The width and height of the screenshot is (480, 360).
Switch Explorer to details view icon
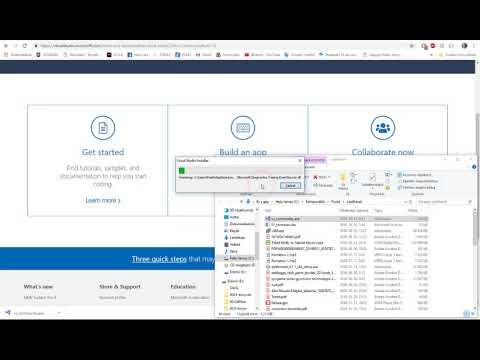(x=467, y=314)
